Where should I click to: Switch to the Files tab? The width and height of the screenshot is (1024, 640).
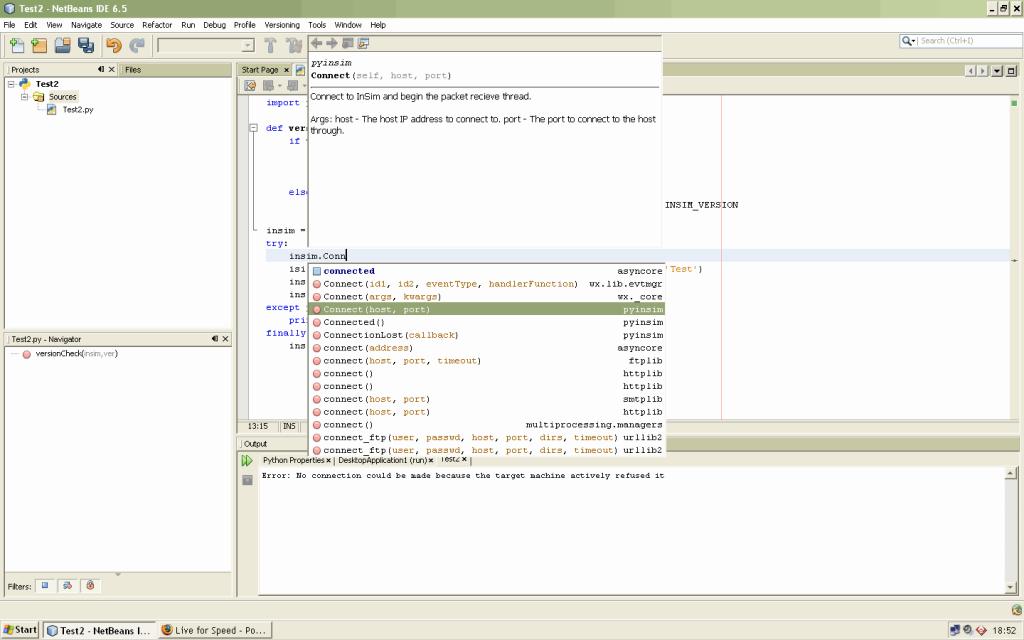133,69
